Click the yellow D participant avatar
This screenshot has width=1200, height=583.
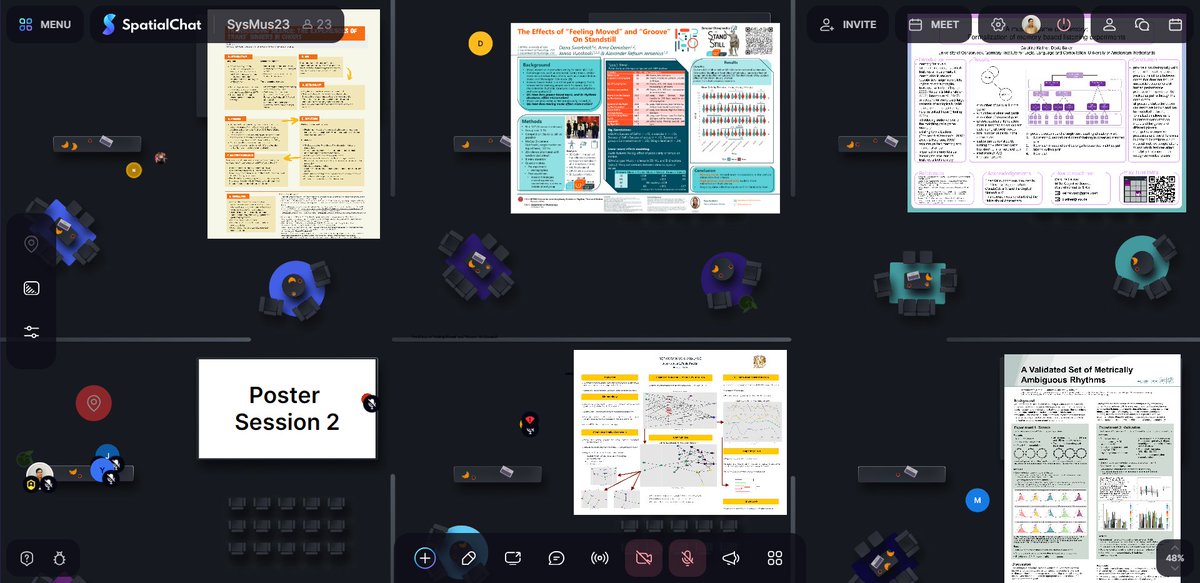click(x=481, y=43)
